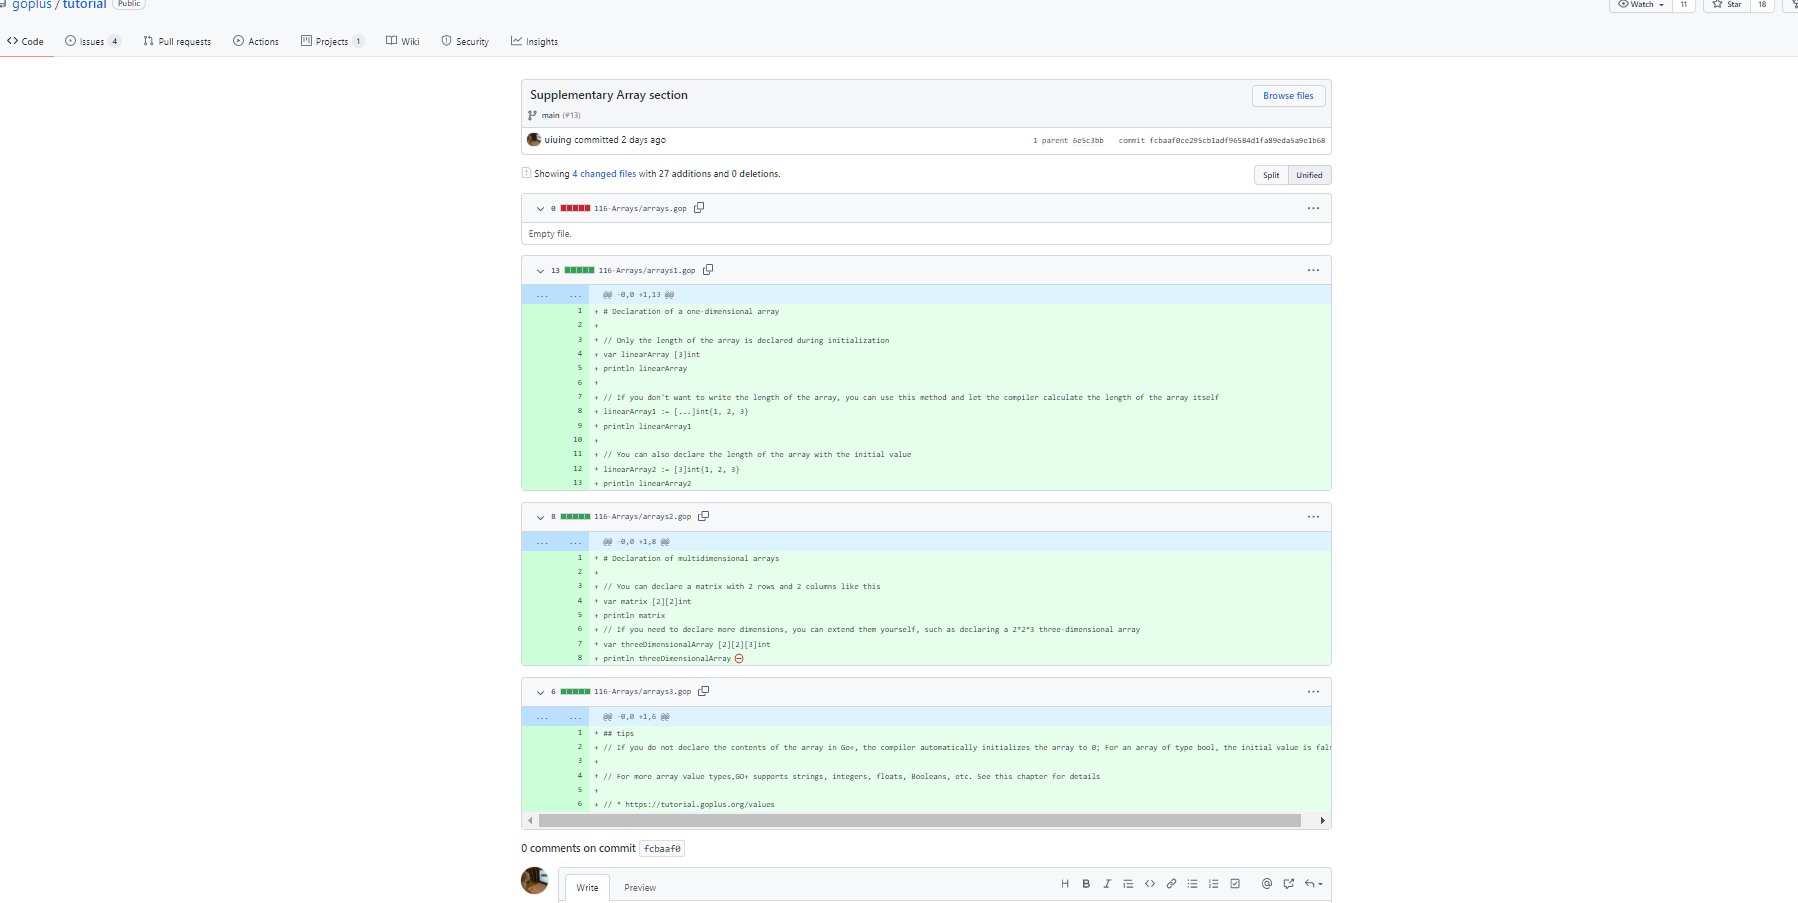Viewport: 1798px width, 903px height.
Task: Copy path of arrays3.gop file
Action: coord(704,692)
